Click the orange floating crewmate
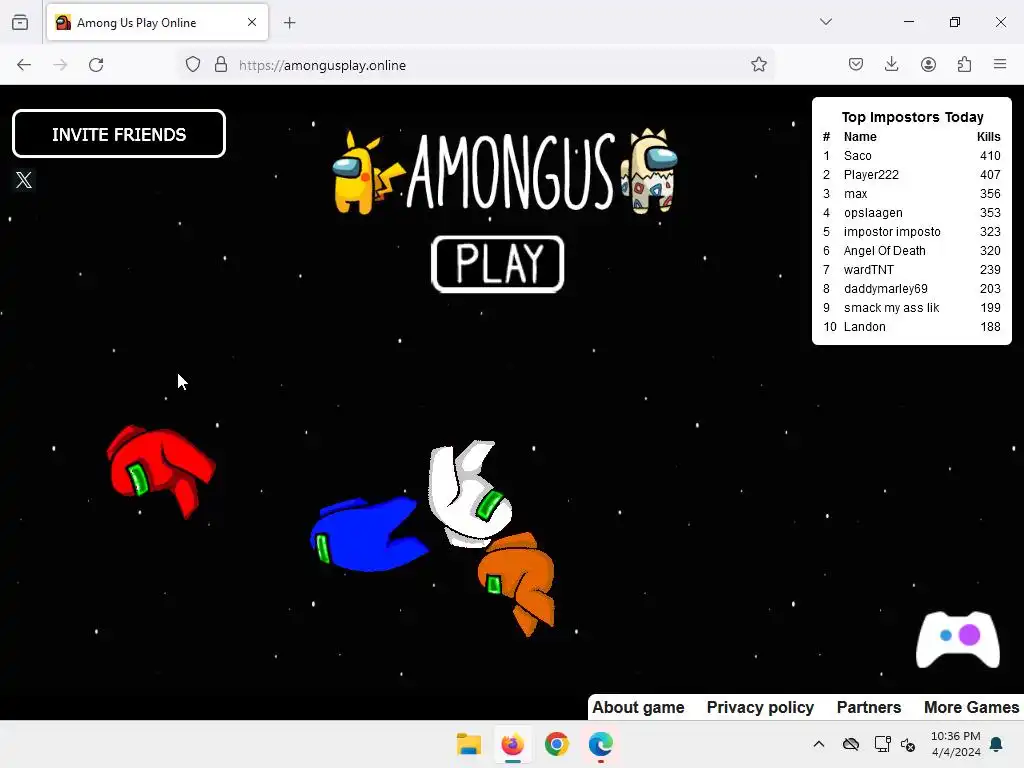1024x768 pixels. 517,583
